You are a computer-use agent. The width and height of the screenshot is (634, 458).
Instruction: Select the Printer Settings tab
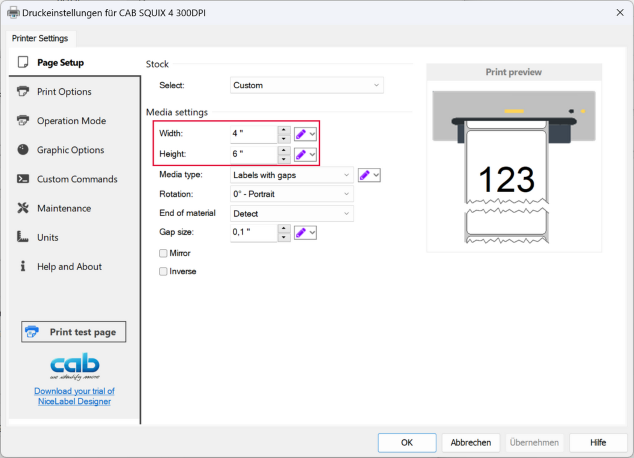pyautogui.click(x=40, y=38)
